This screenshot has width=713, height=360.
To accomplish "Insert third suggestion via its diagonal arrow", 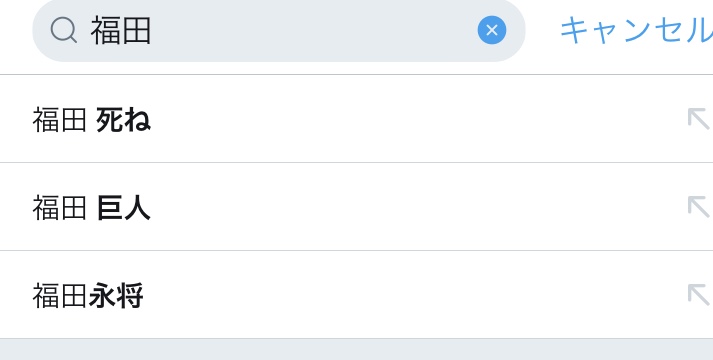I will [698, 295].
